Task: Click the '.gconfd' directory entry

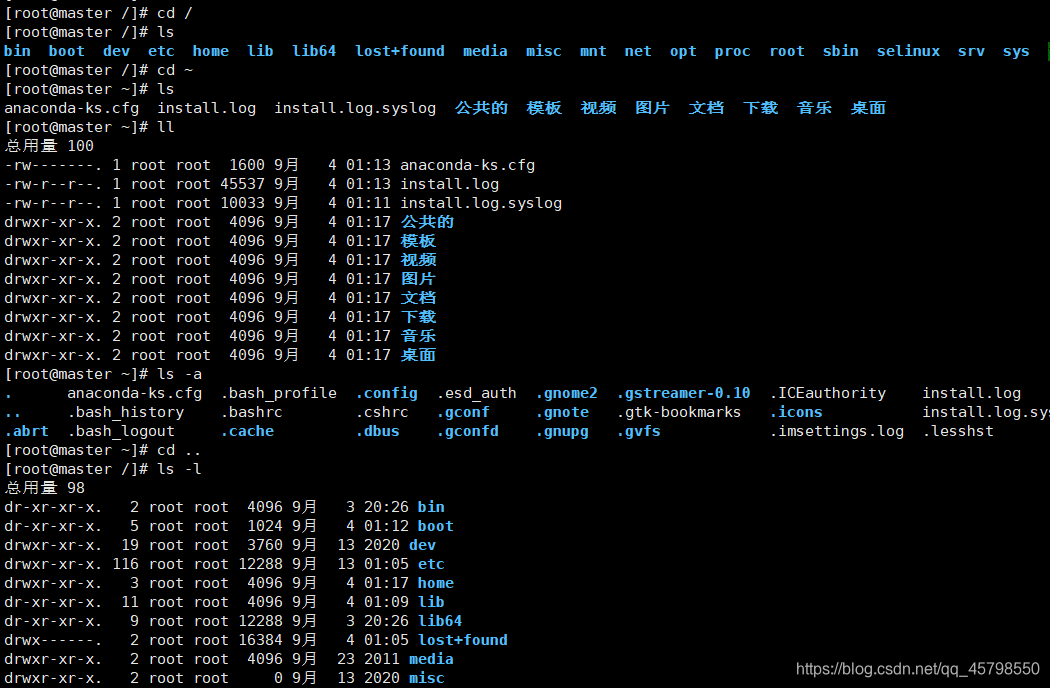Action: 468,431
